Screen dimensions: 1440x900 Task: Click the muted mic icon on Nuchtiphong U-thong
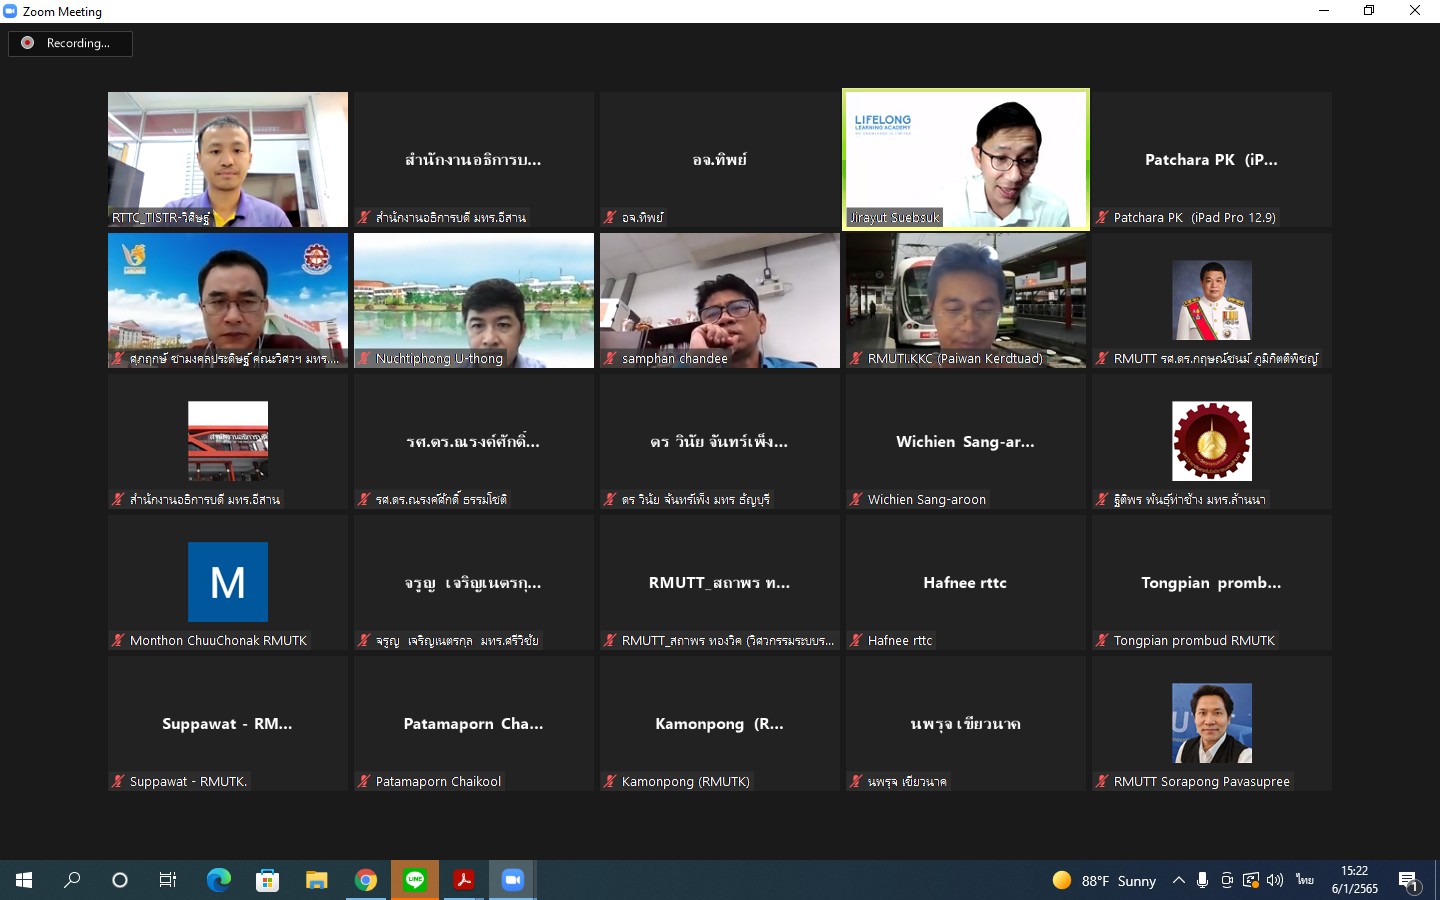(x=364, y=358)
